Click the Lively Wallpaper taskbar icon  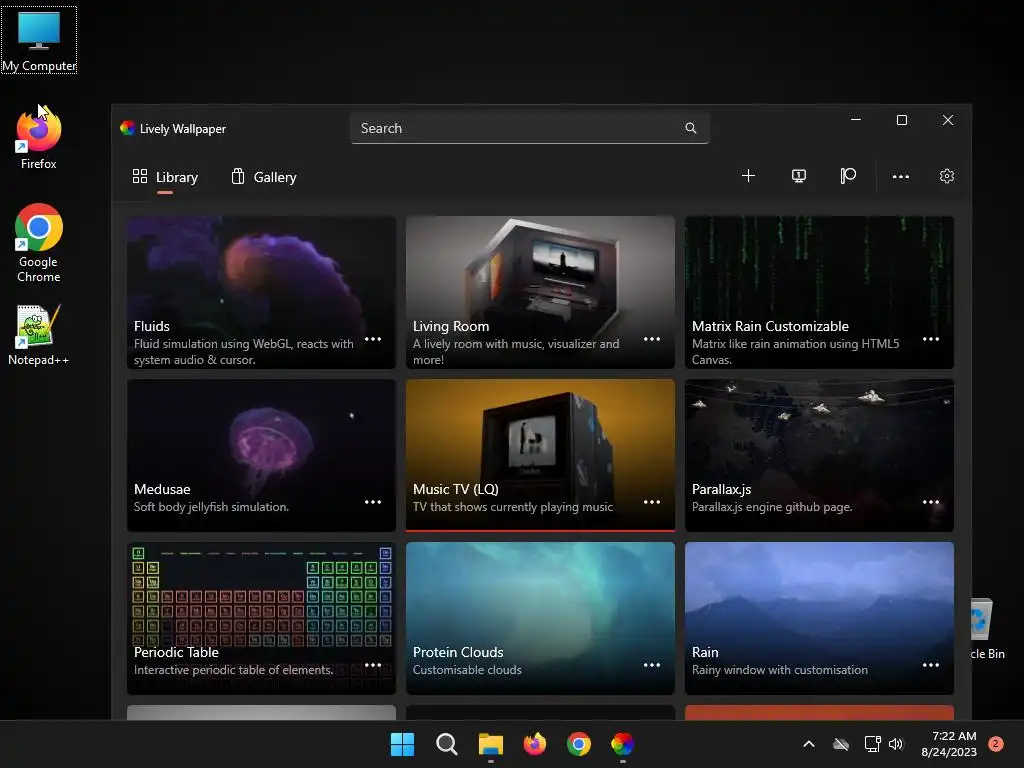tap(622, 744)
